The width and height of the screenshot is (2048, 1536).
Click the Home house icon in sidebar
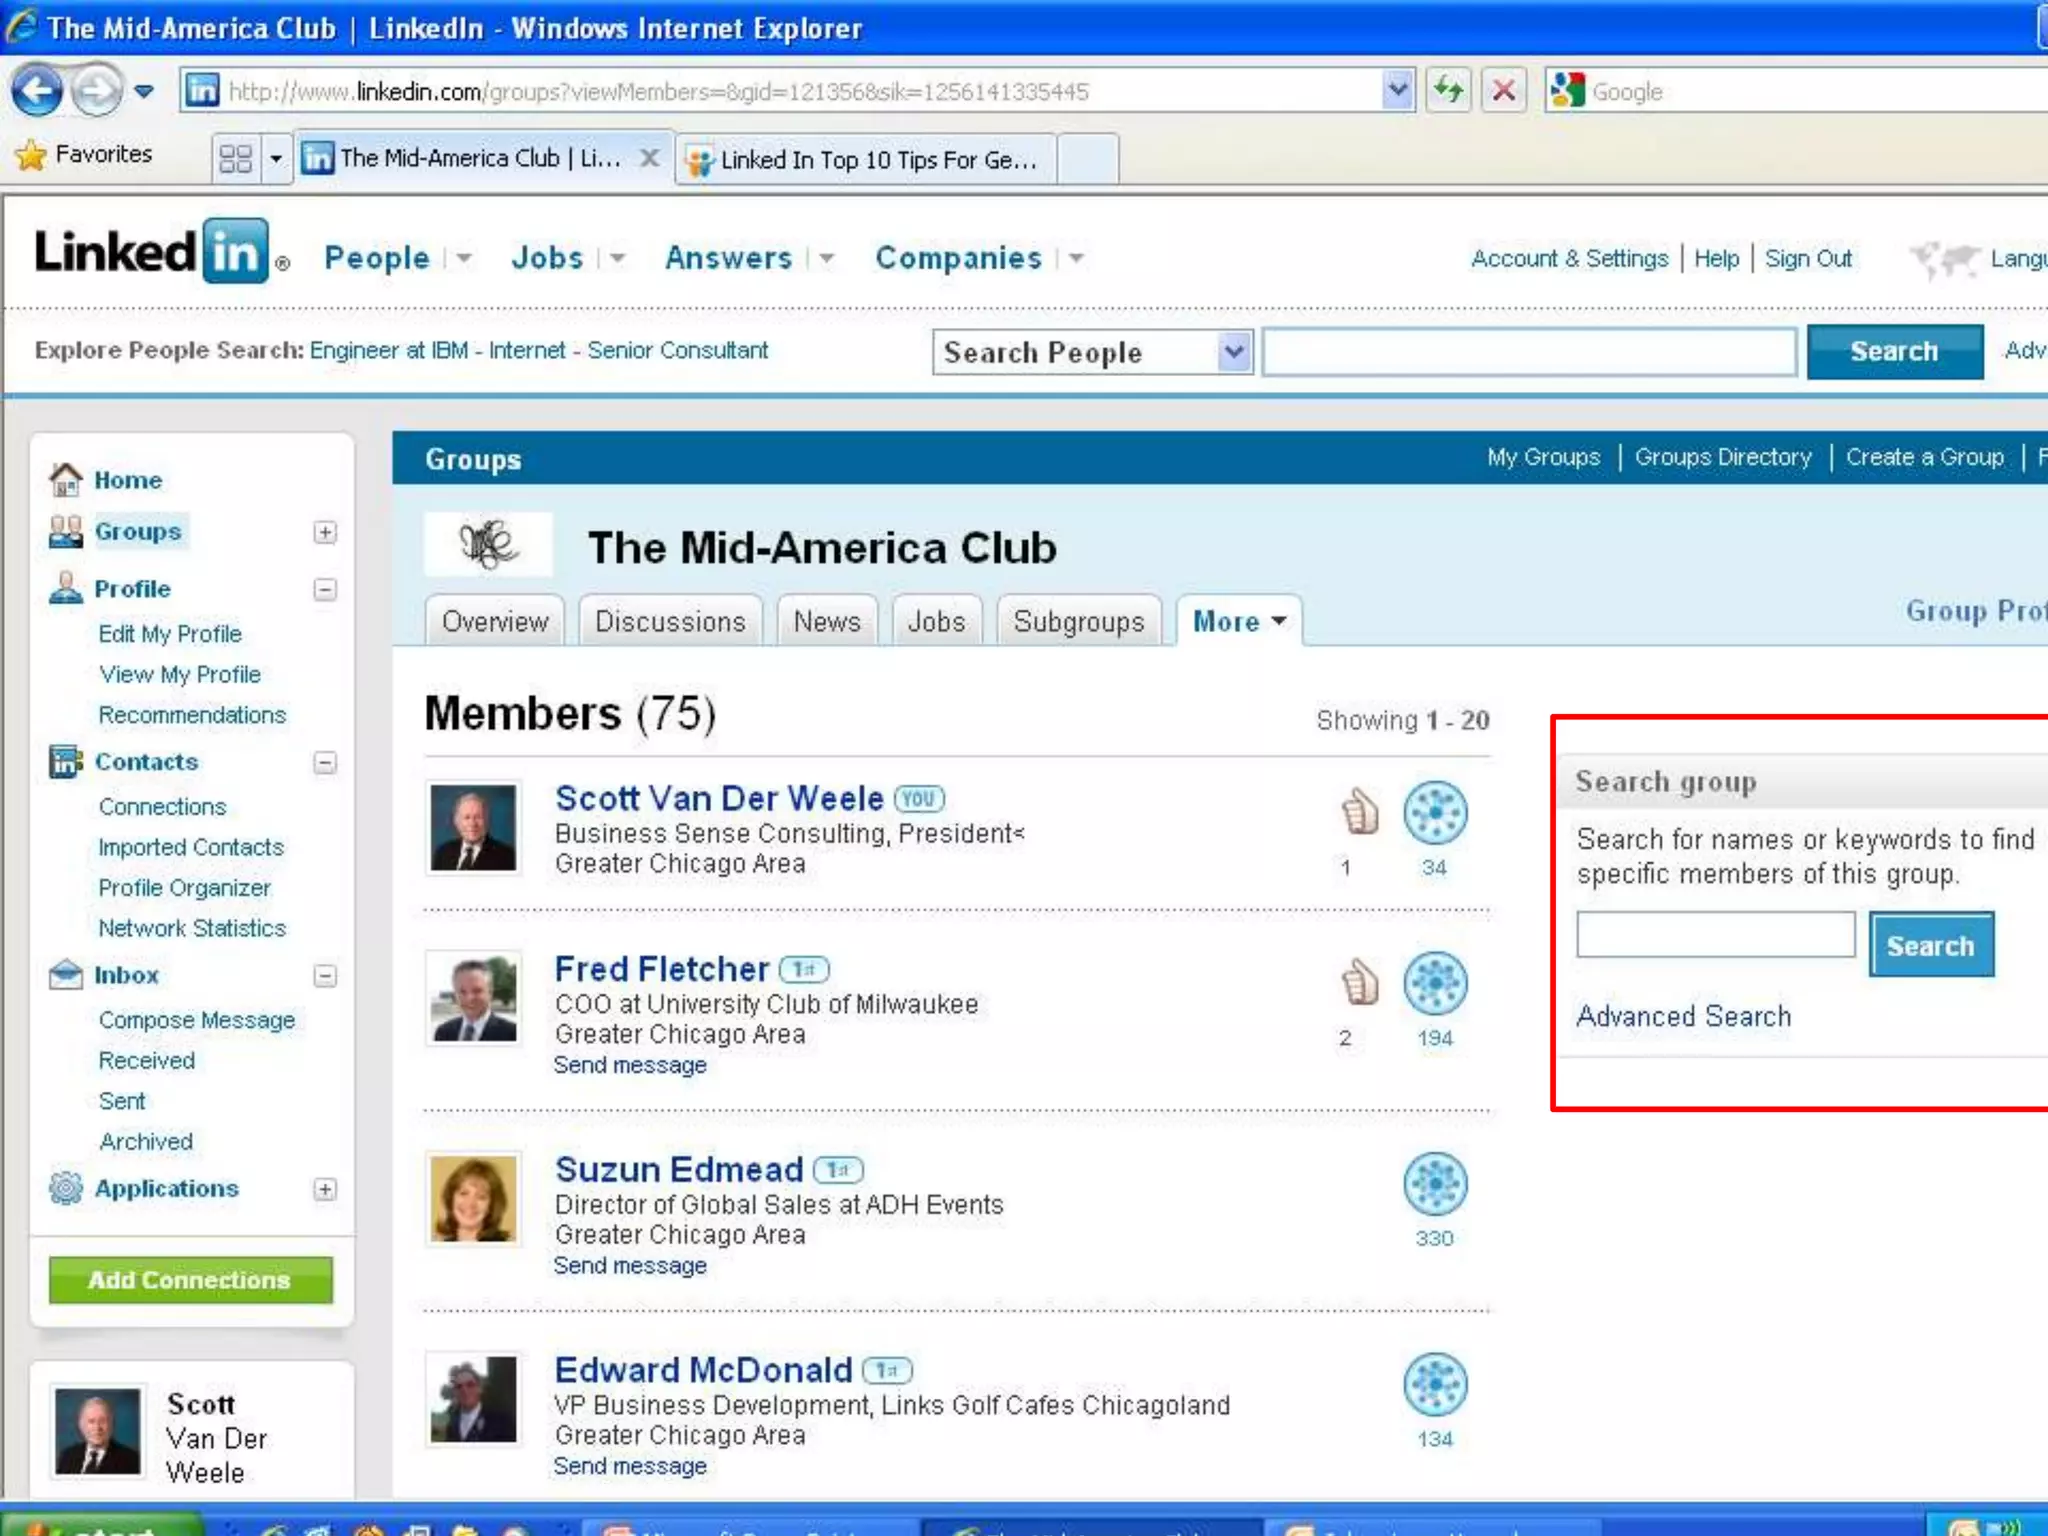coord(66,480)
